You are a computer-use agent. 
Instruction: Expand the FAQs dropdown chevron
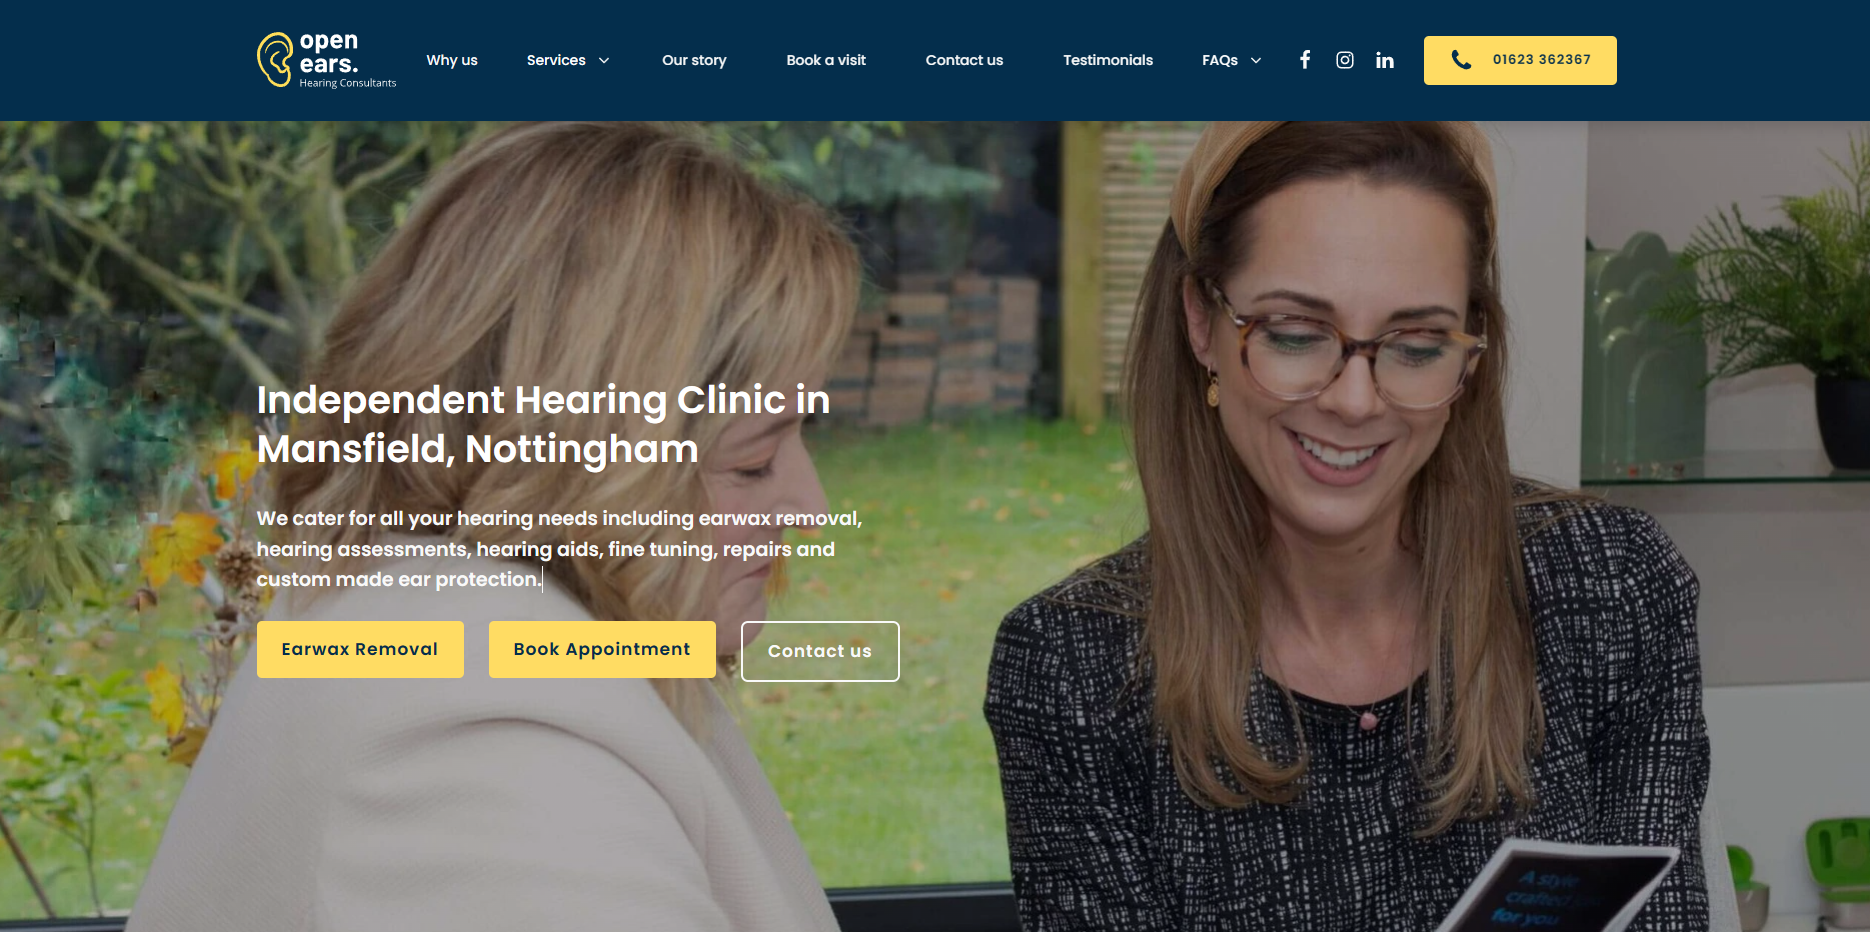[1256, 61]
